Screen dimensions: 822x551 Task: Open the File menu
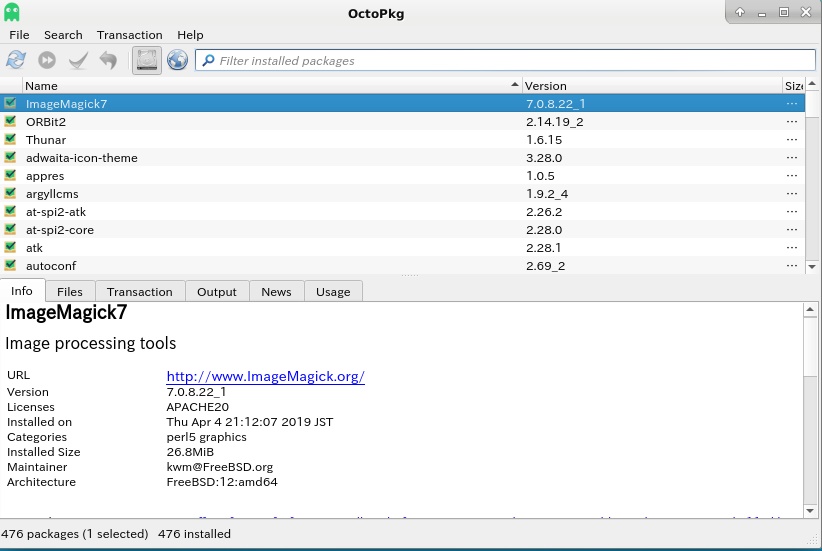(x=19, y=35)
